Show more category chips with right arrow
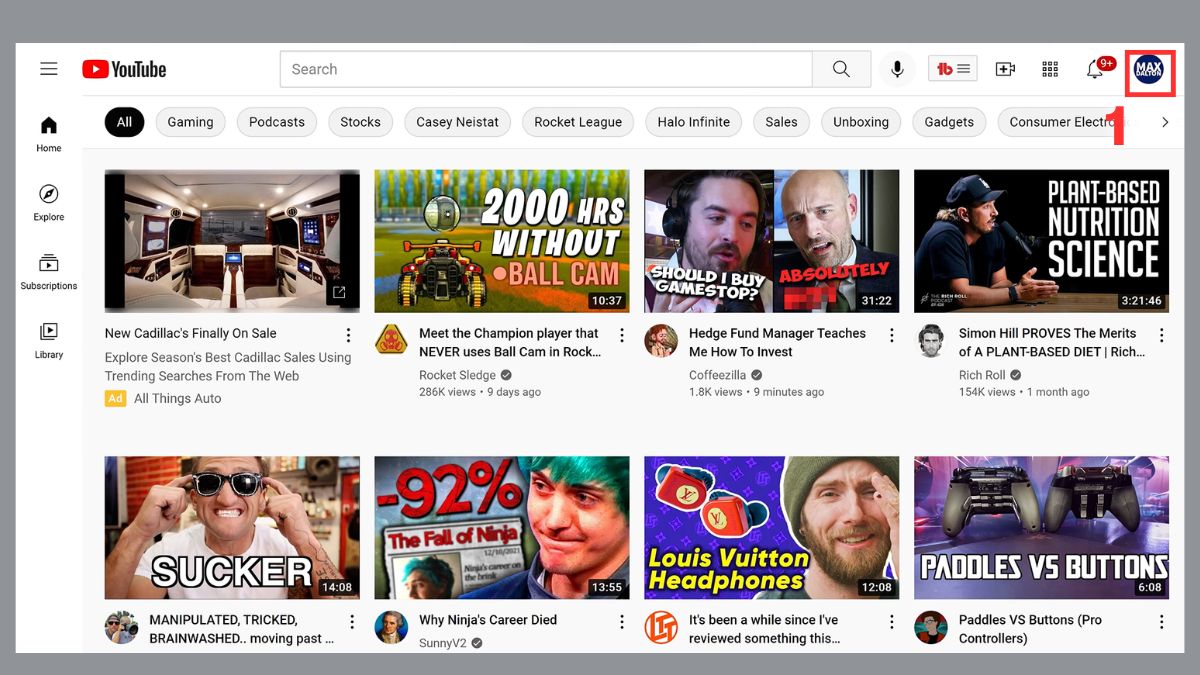This screenshot has height=675, width=1200. [x=1164, y=122]
